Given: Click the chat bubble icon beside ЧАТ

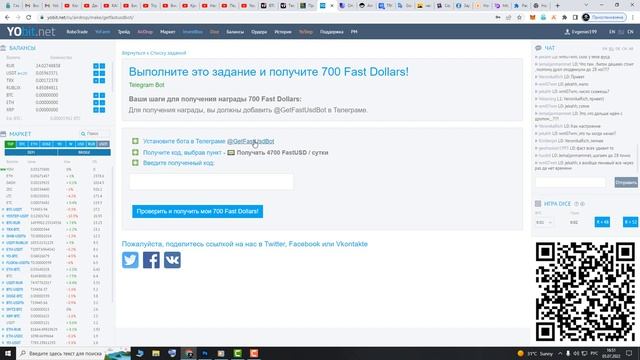Looking at the screenshot, I should click(538, 48).
